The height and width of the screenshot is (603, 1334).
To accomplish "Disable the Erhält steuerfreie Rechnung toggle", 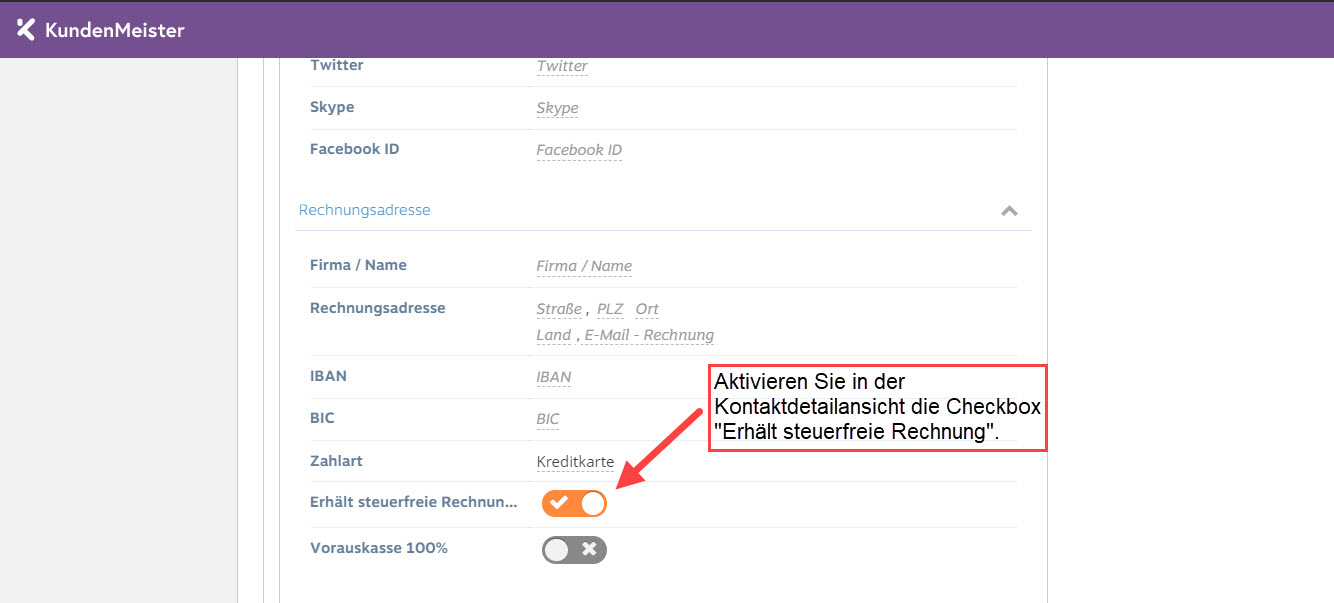I will coord(574,503).
